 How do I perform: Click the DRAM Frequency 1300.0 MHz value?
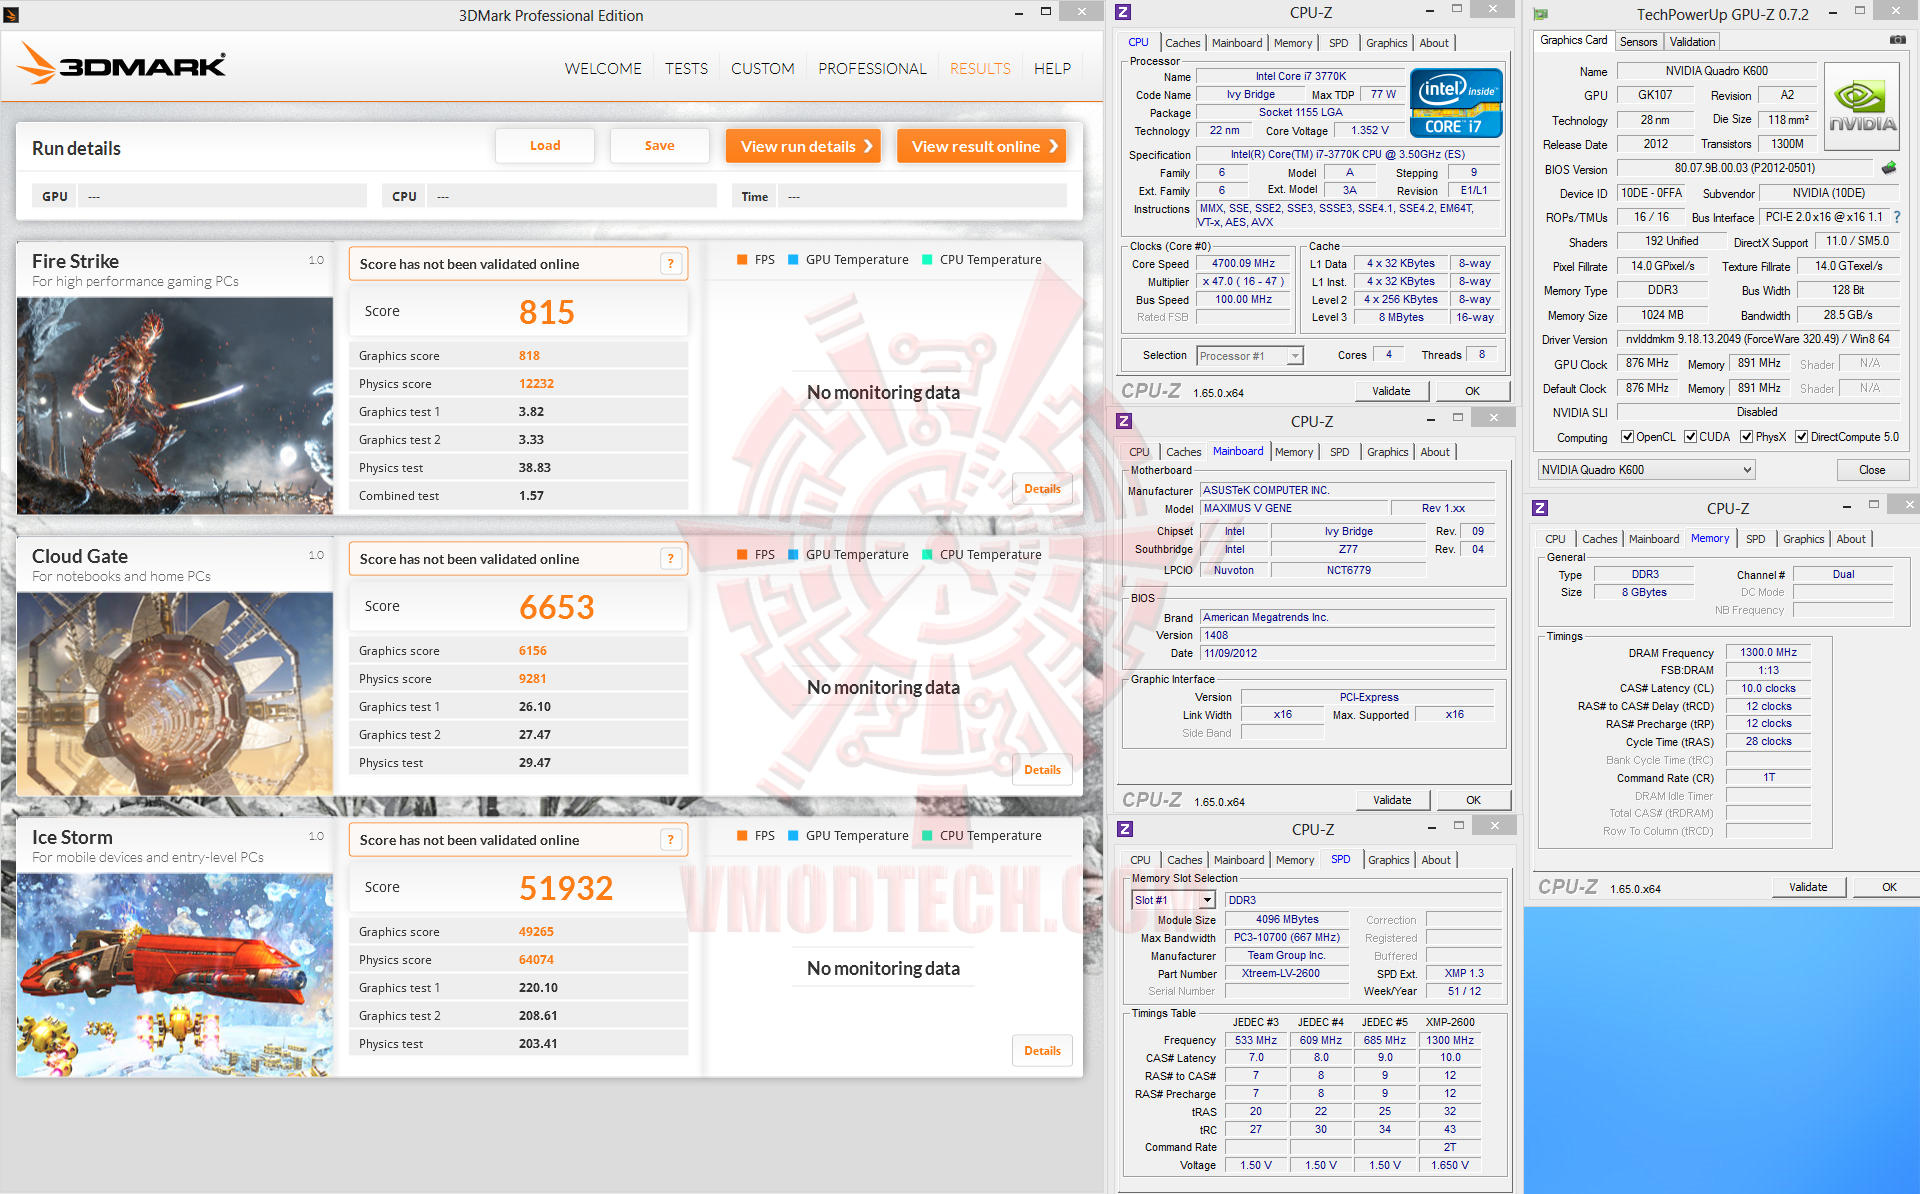click(1768, 652)
